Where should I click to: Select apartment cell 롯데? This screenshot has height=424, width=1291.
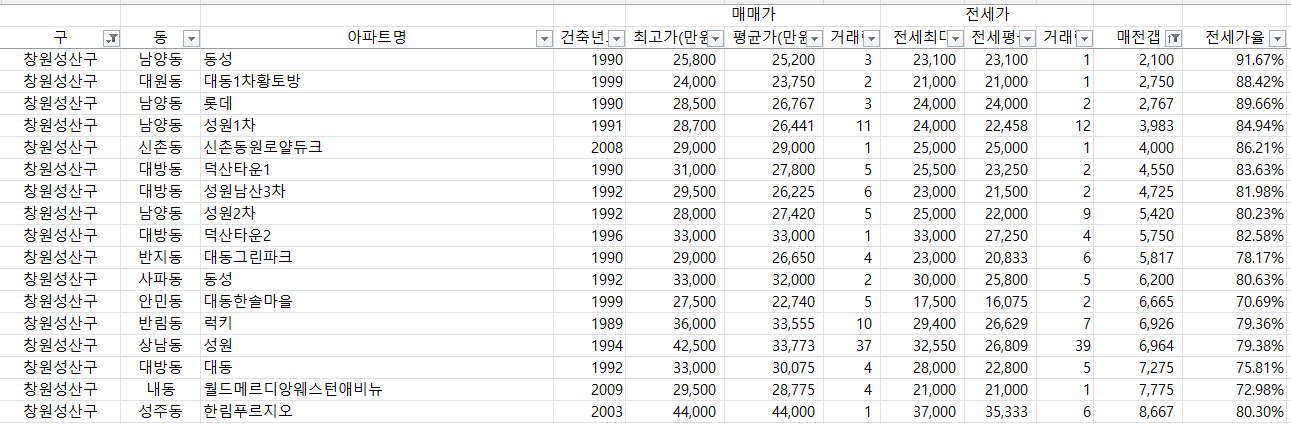click(378, 103)
